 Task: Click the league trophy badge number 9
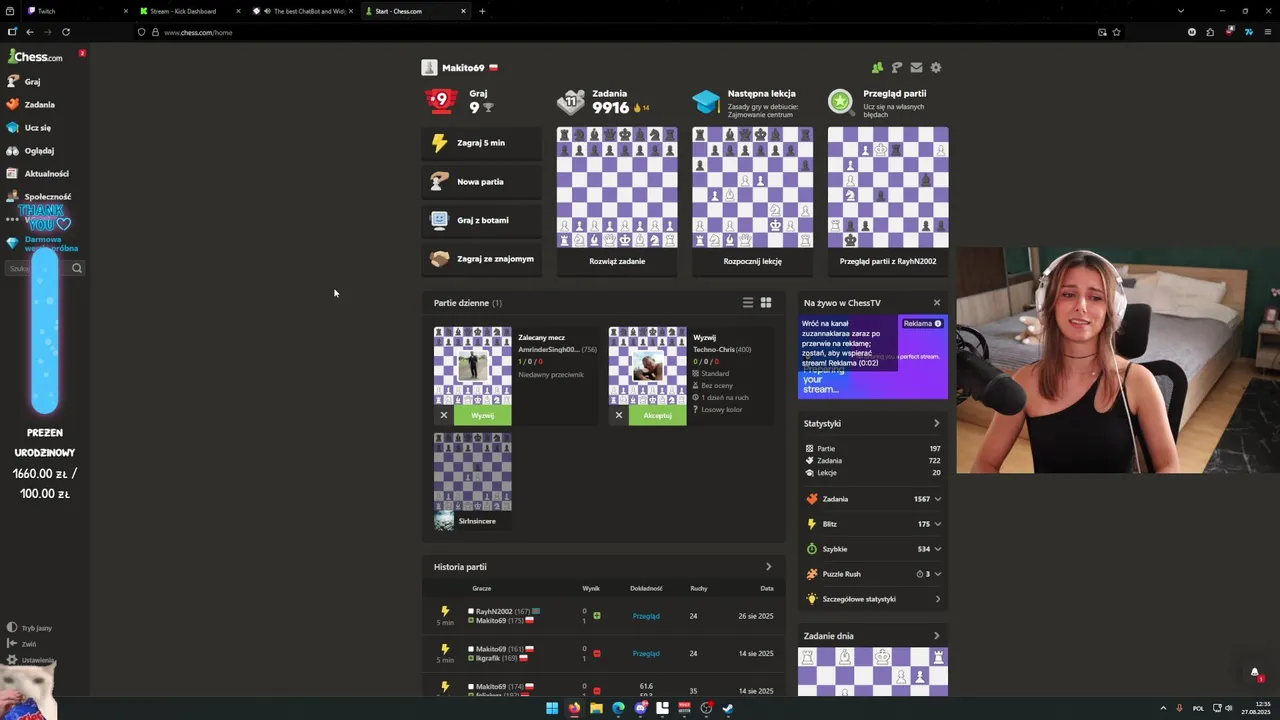pyautogui.click(x=442, y=100)
